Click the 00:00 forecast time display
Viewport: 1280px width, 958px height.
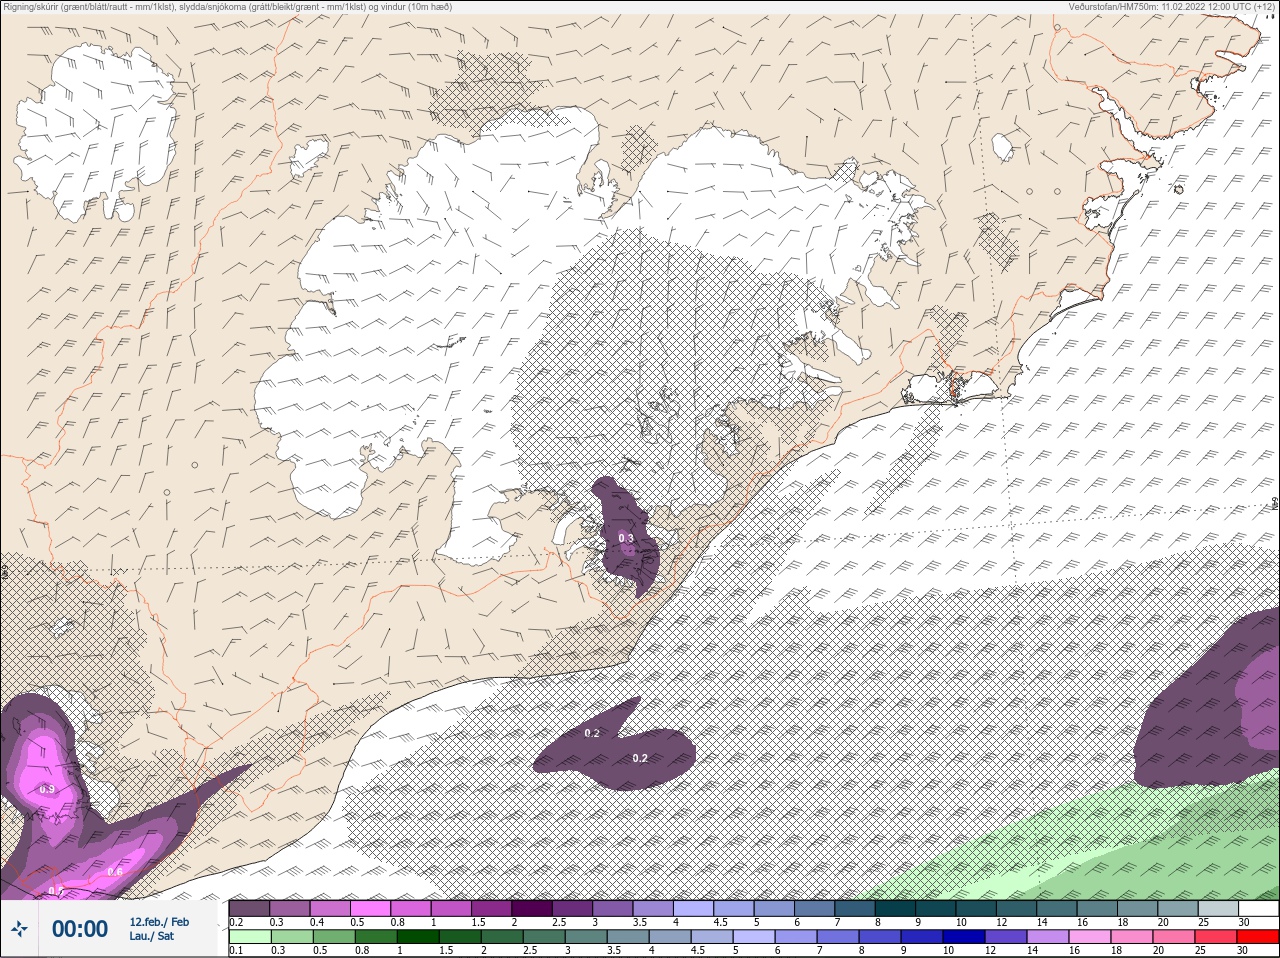tap(80, 929)
